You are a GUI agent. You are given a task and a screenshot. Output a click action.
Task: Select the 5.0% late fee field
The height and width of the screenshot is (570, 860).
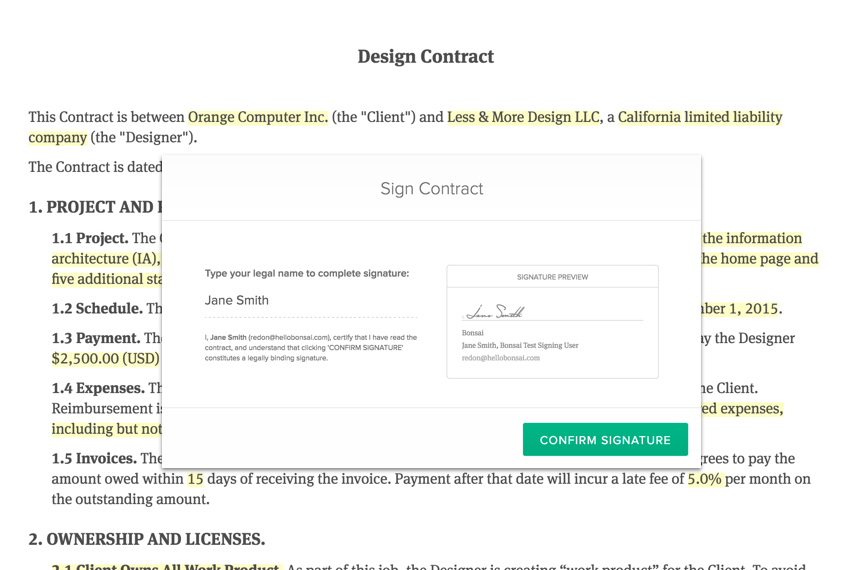click(x=704, y=479)
